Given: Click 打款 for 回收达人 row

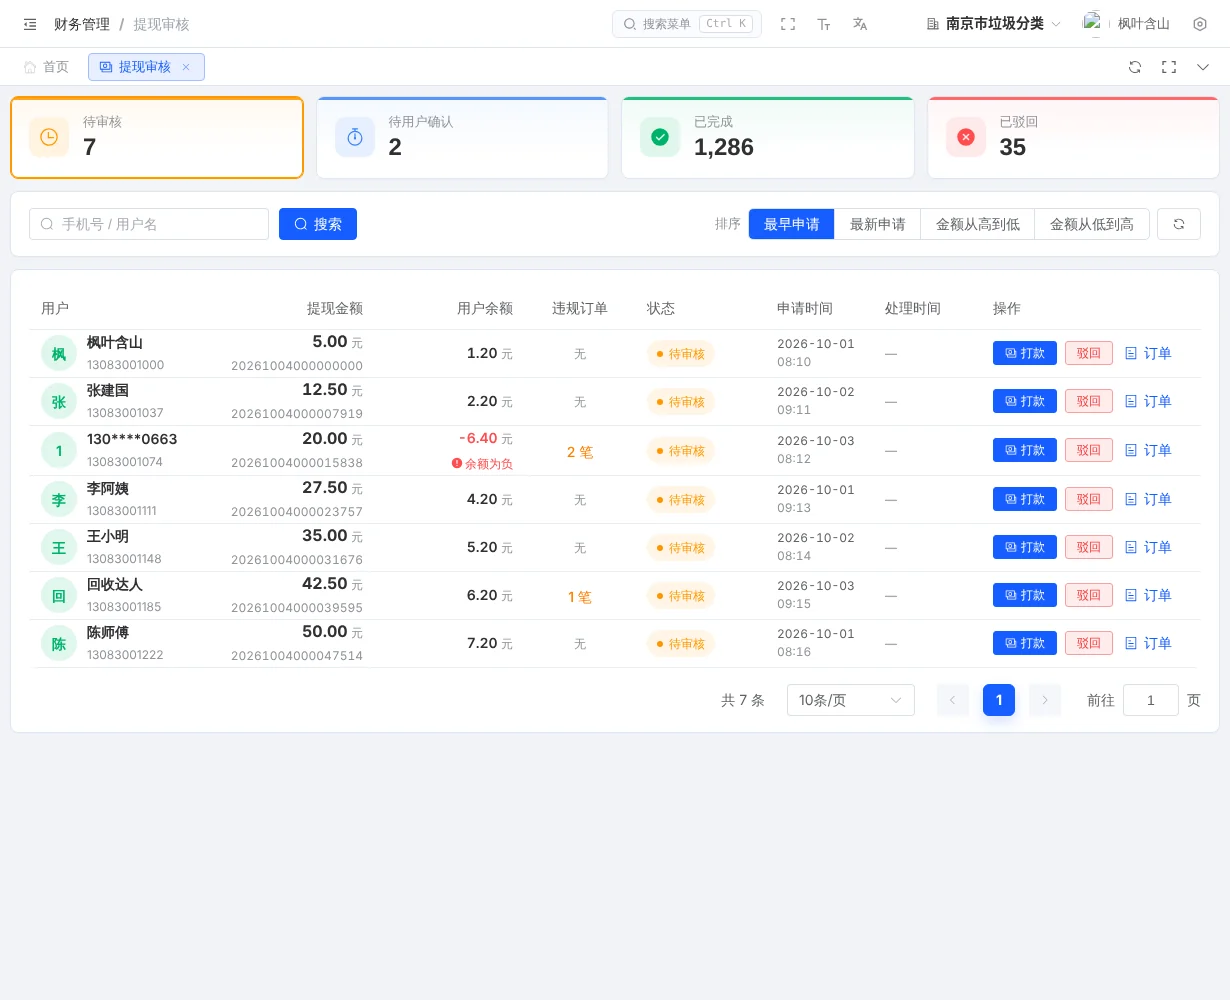Looking at the screenshot, I should [1025, 595].
